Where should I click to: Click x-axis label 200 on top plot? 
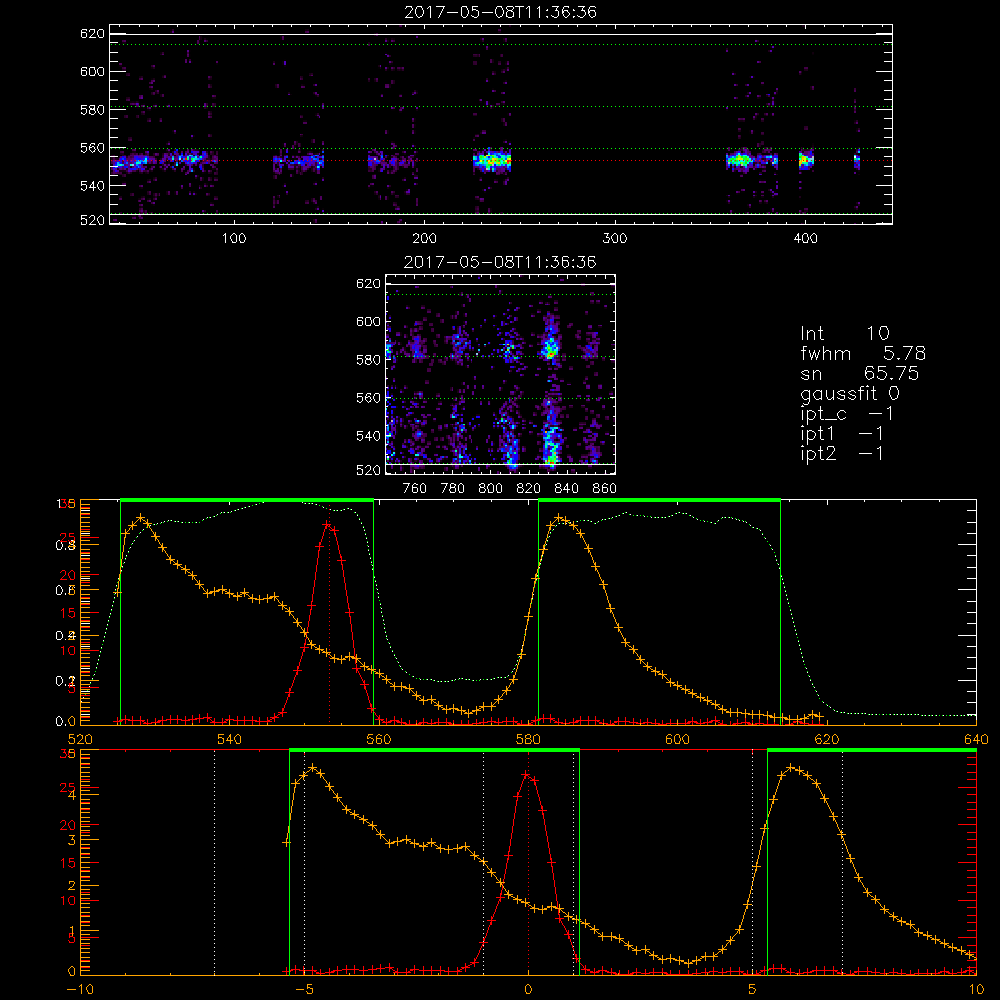click(424, 239)
